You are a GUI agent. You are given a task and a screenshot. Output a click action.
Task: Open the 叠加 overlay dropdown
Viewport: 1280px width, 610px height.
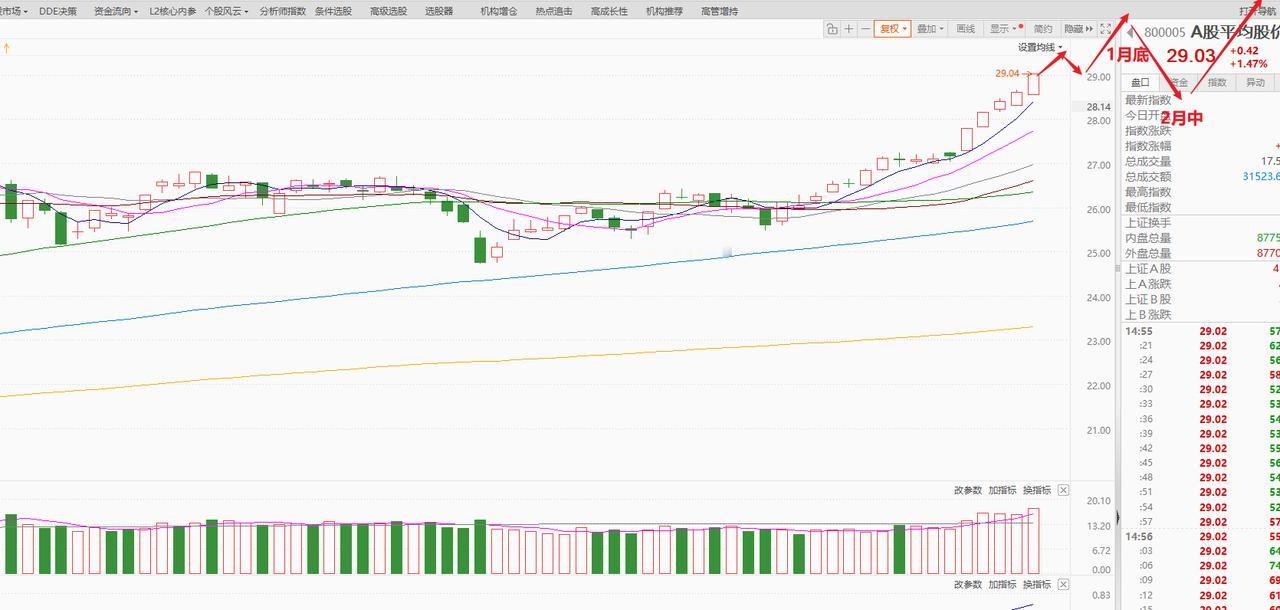[930, 29]
